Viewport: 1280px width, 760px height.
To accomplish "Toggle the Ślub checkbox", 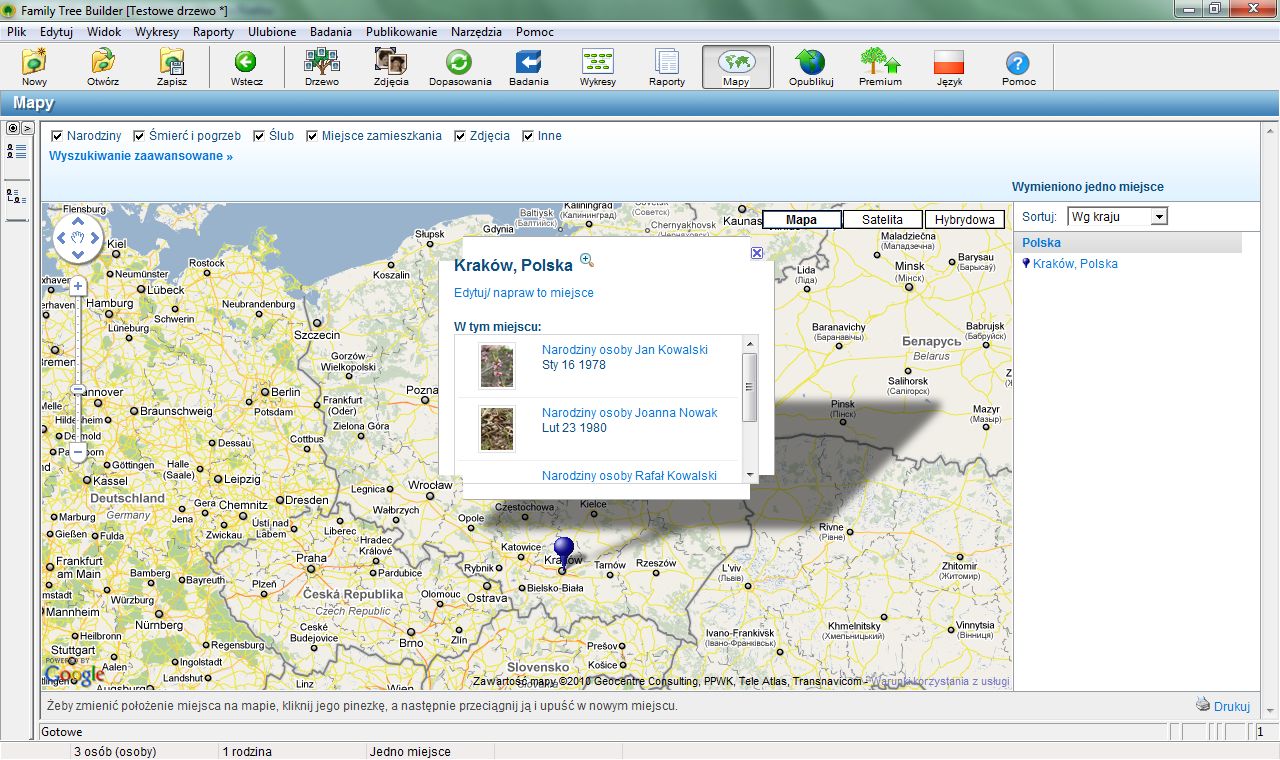I will [259, 136].
